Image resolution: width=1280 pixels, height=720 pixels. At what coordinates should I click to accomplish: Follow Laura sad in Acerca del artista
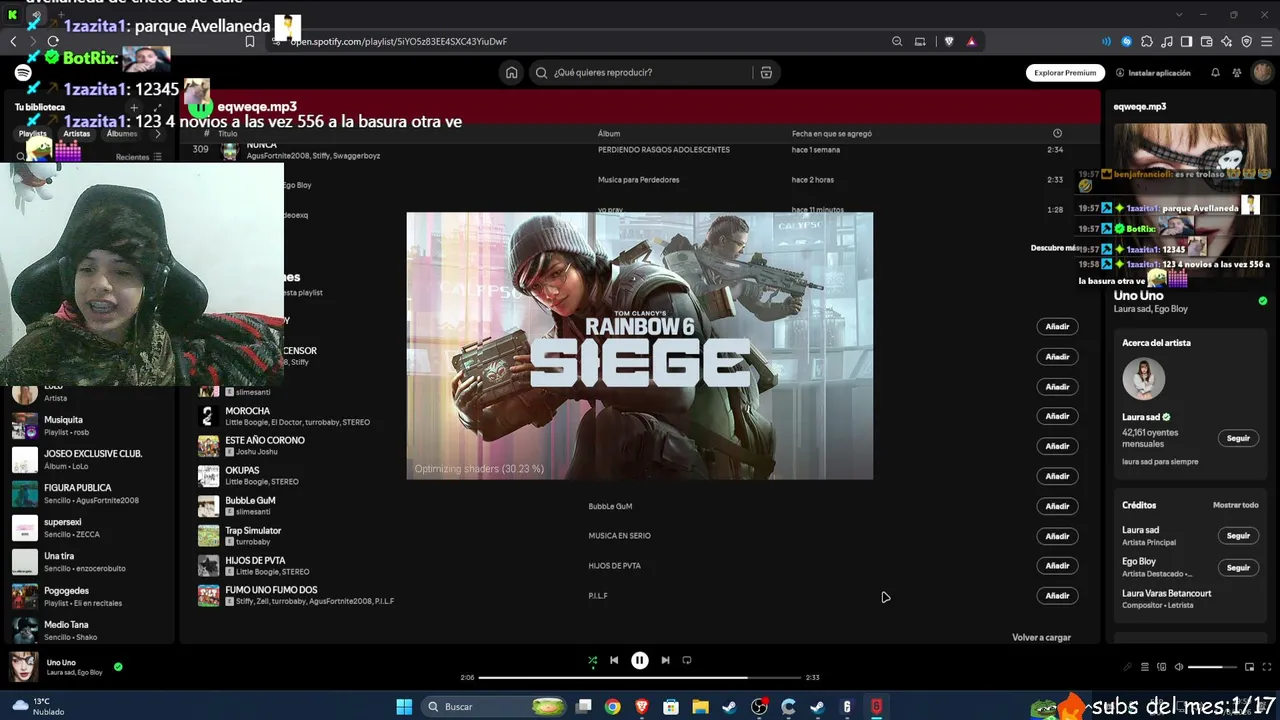(1238, 438)
